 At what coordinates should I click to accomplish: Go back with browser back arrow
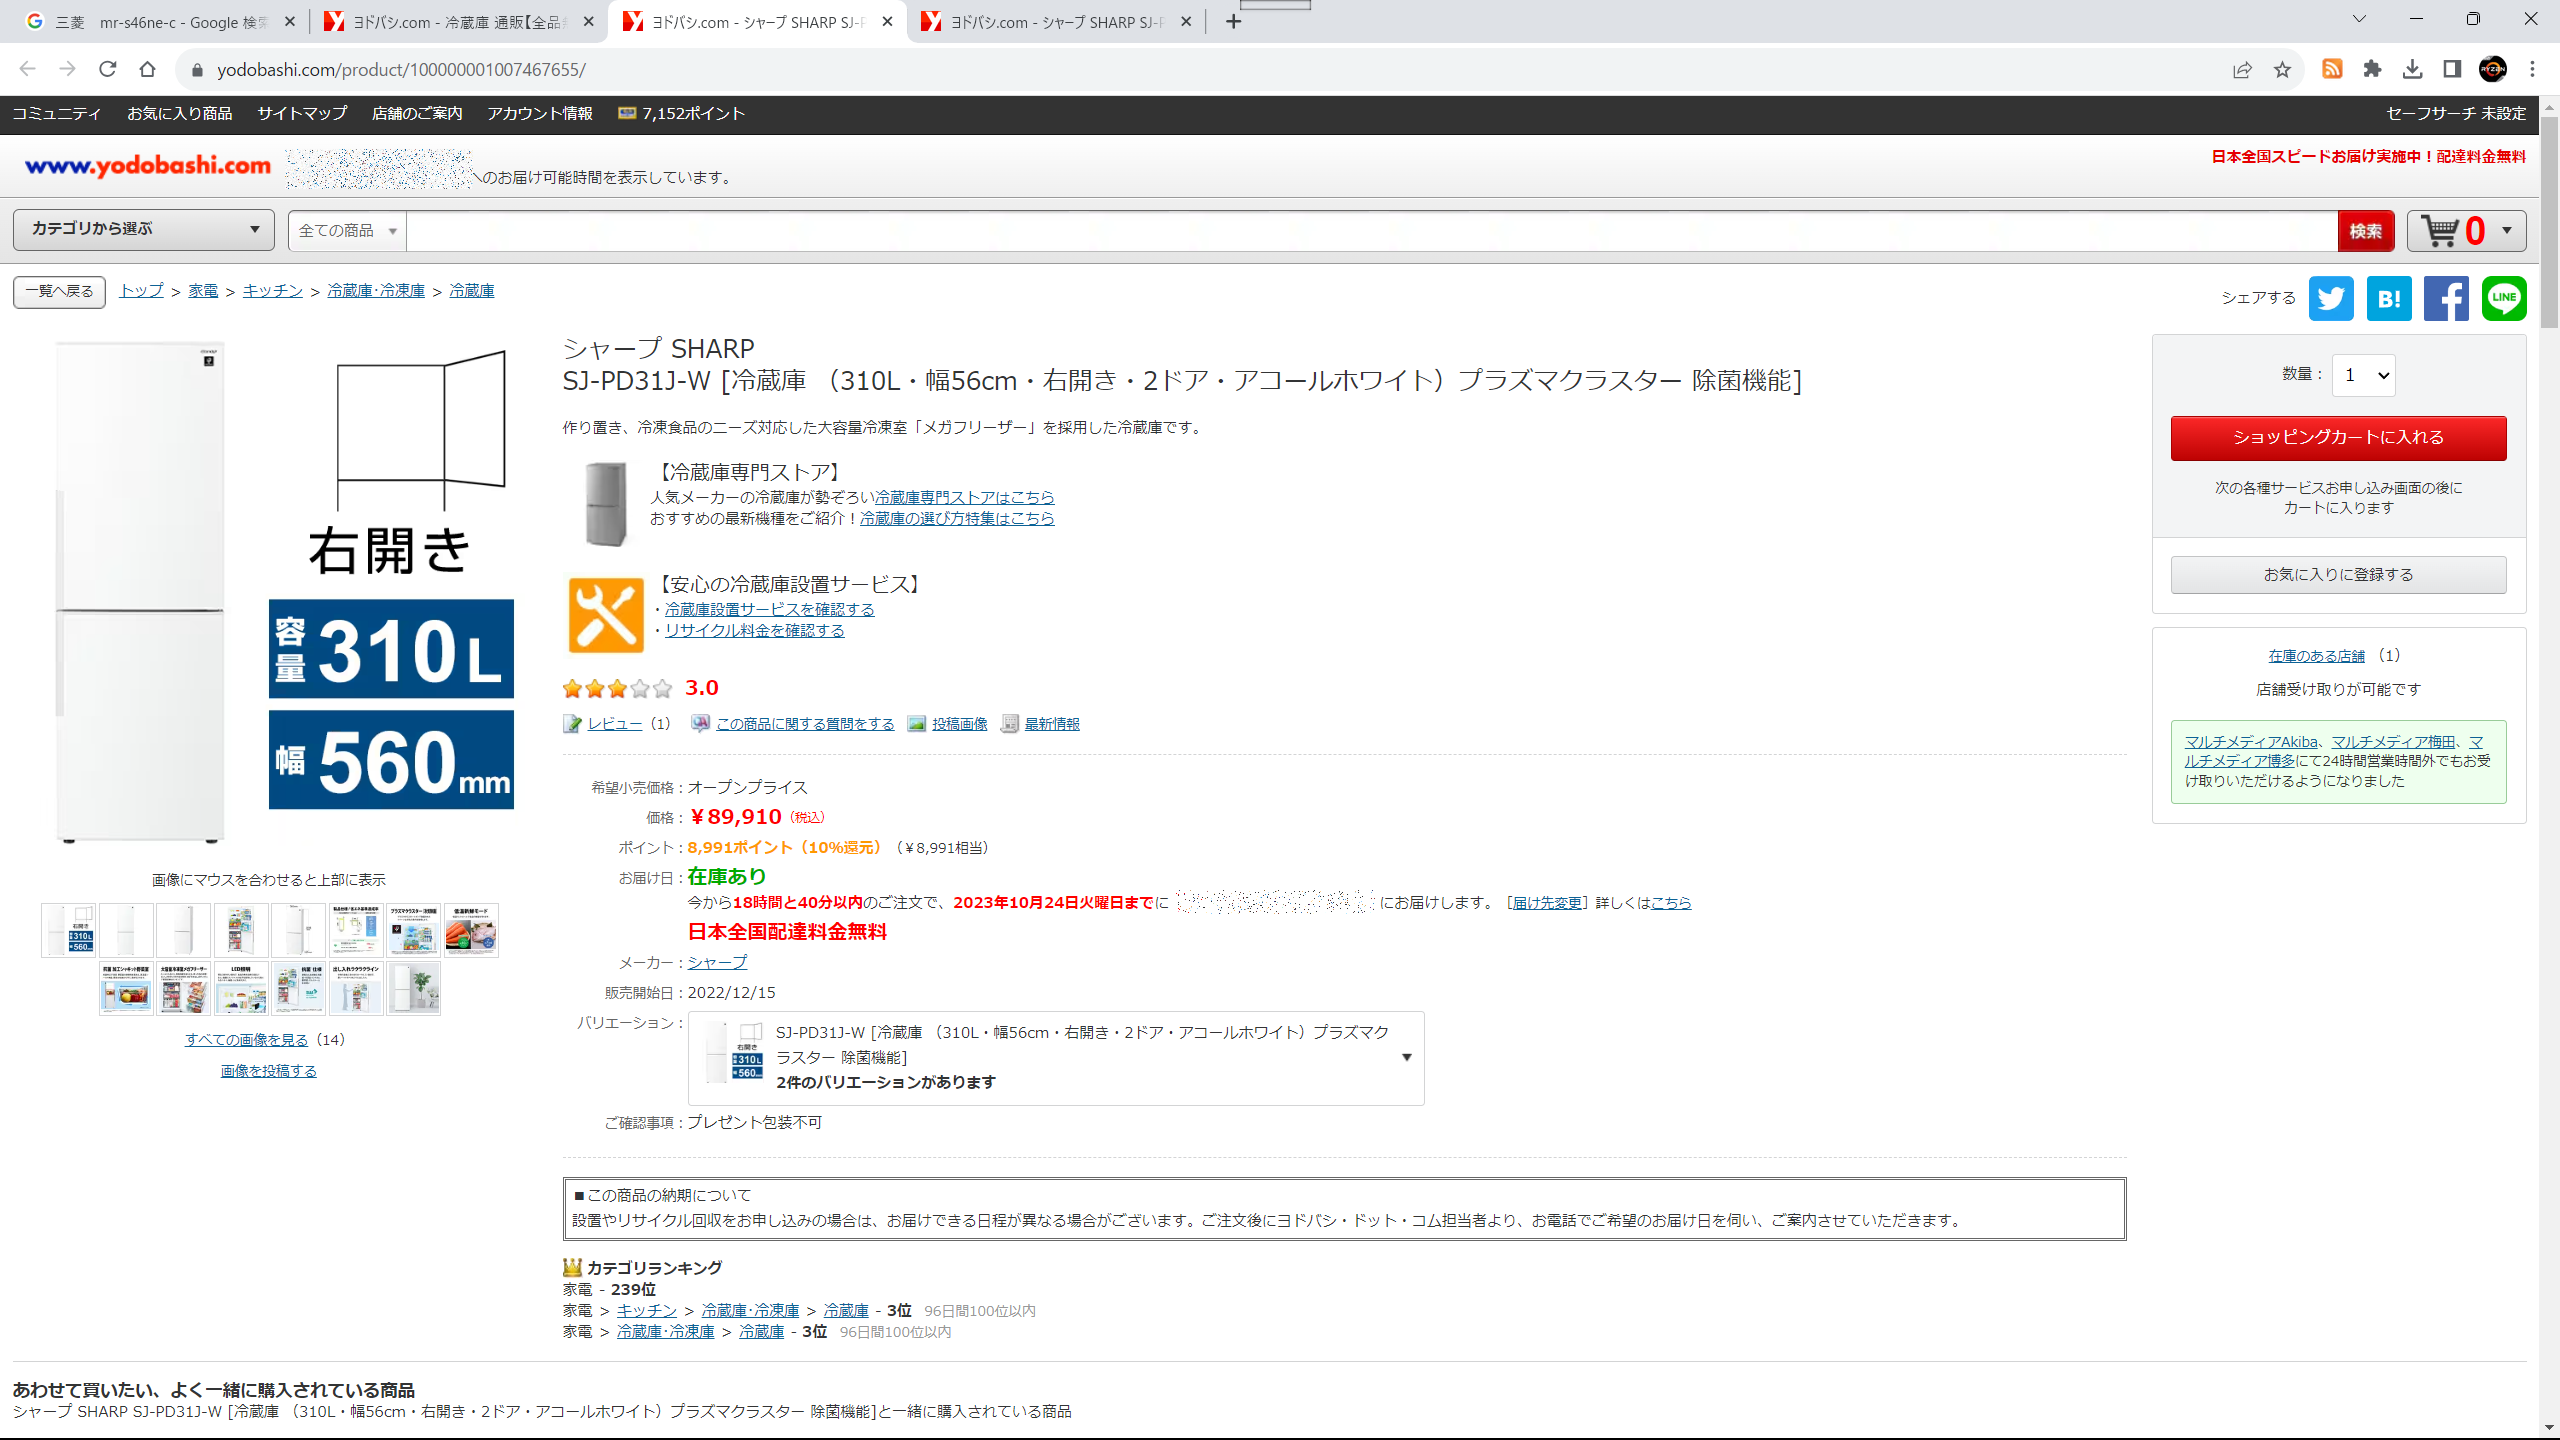point(27,69)
